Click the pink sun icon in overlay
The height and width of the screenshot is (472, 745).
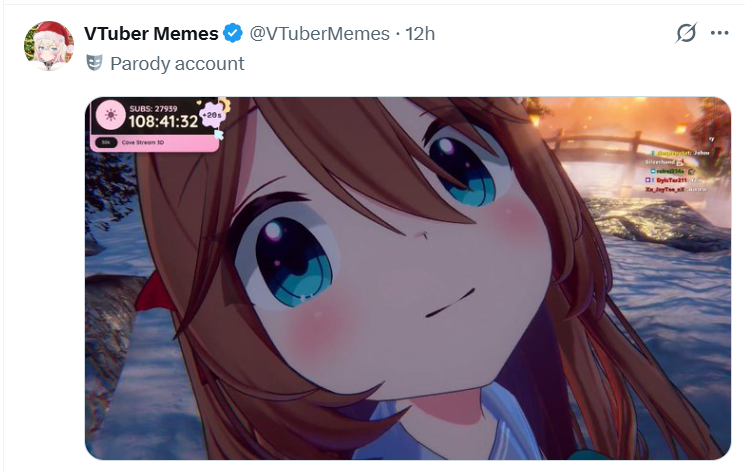pos(111,115)
